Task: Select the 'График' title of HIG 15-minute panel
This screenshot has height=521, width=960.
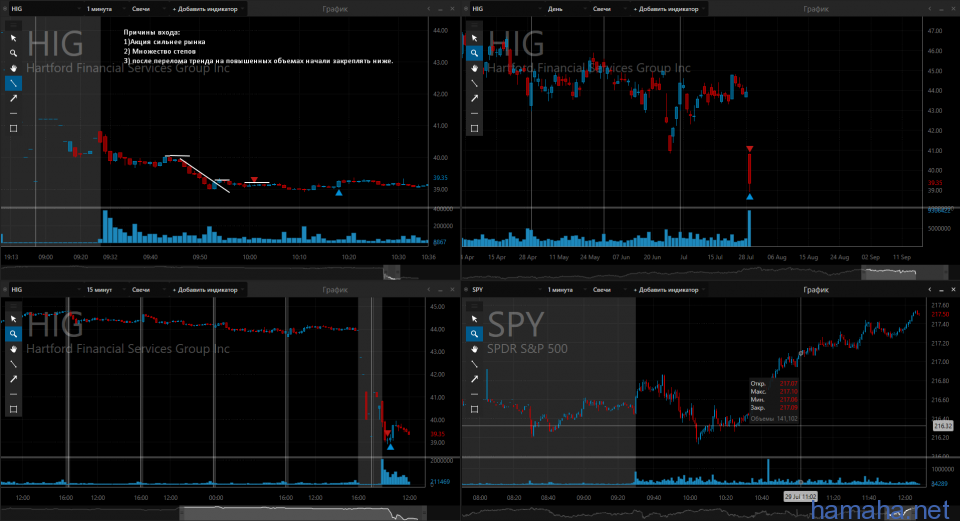Action: click(335, 290)
